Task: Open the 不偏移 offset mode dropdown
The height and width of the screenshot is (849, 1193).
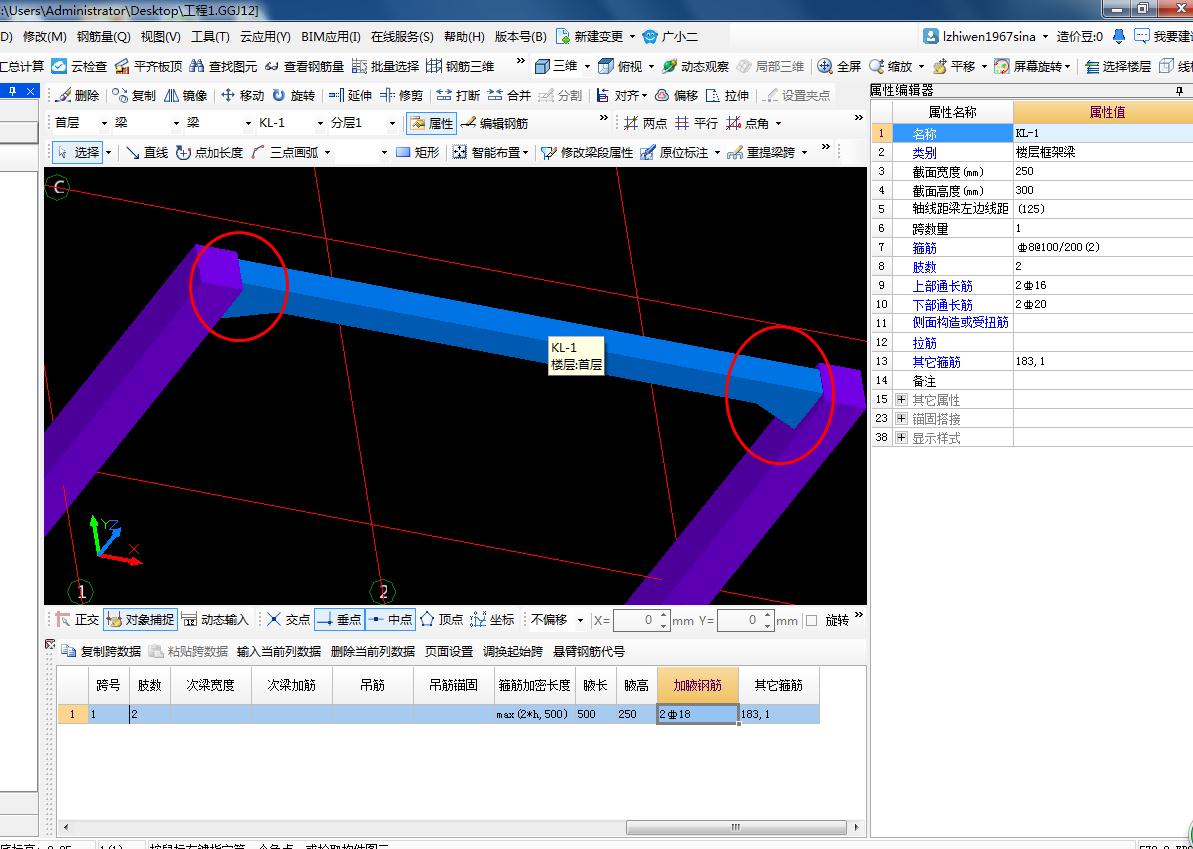Action: point(580,621)
